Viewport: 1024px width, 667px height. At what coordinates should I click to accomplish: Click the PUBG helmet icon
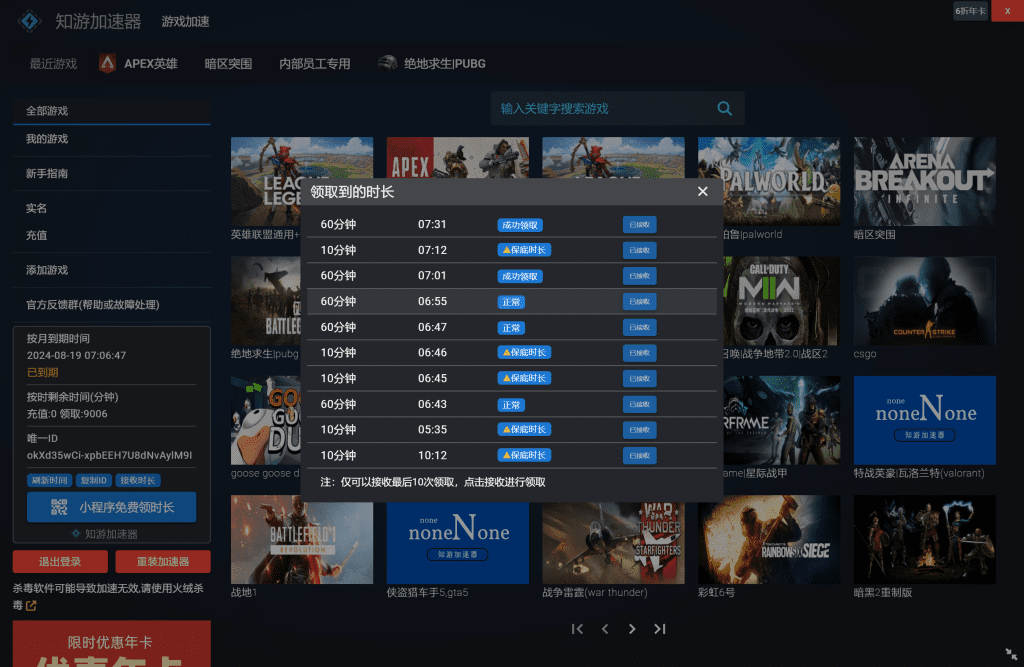387,63
